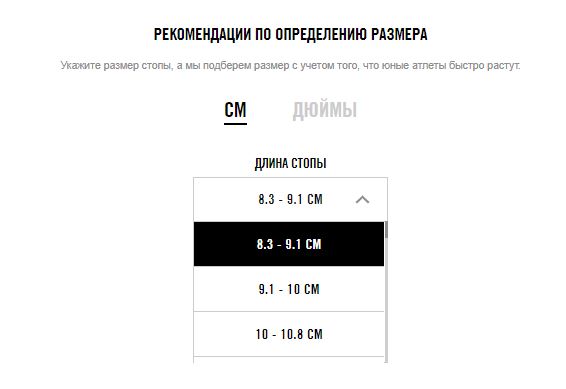Select the highlighted 8.3 - 9.1 СМ option
Screen dimensions: 566x389
tap(289, 244)
